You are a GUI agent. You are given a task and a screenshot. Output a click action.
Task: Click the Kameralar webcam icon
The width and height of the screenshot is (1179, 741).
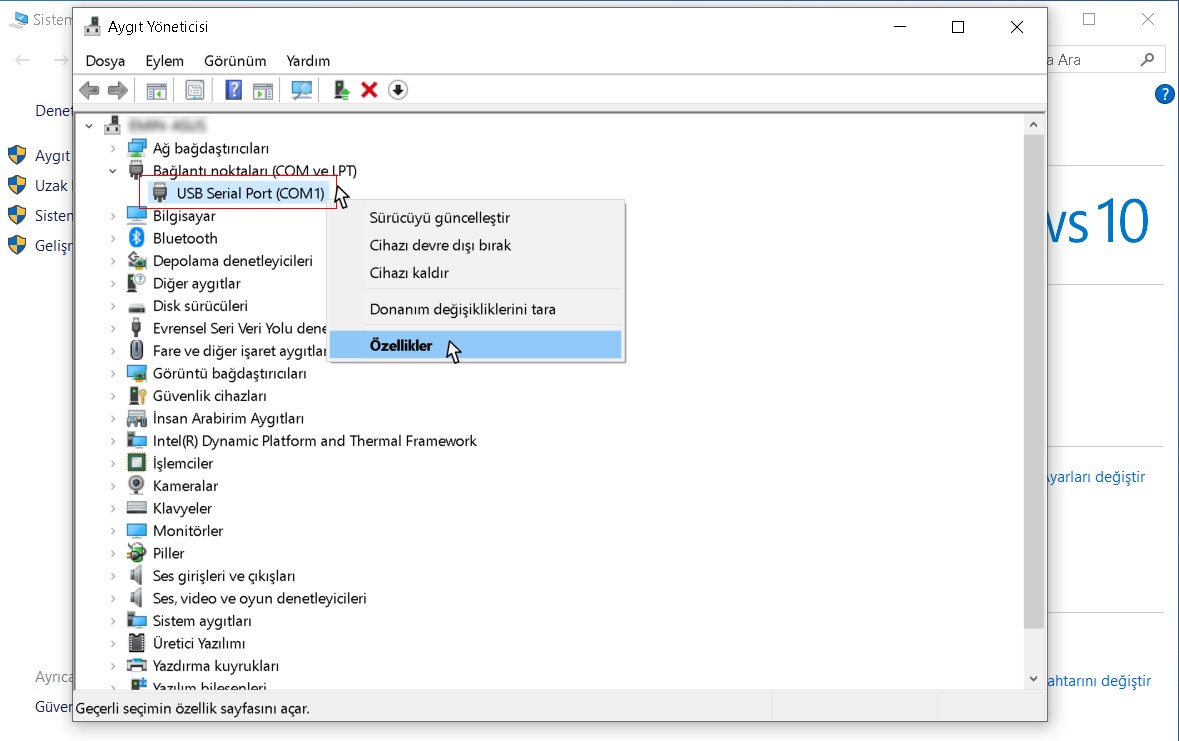coord(136,485)
